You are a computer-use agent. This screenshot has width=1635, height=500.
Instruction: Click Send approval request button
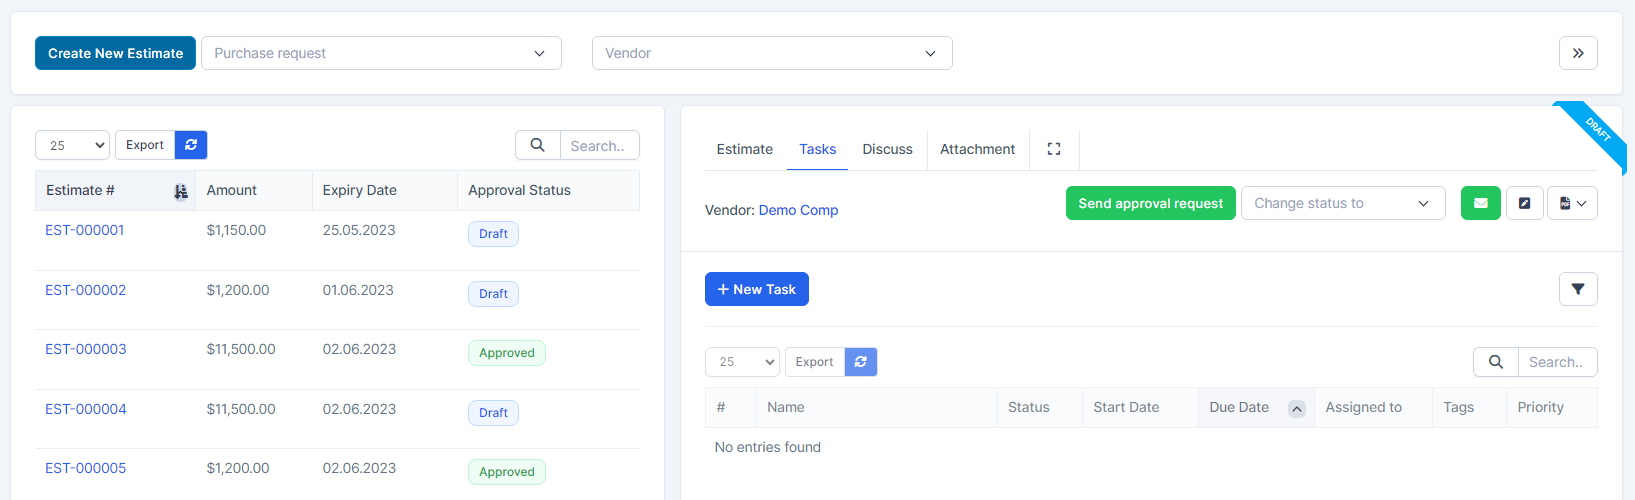coord(1150,203)
